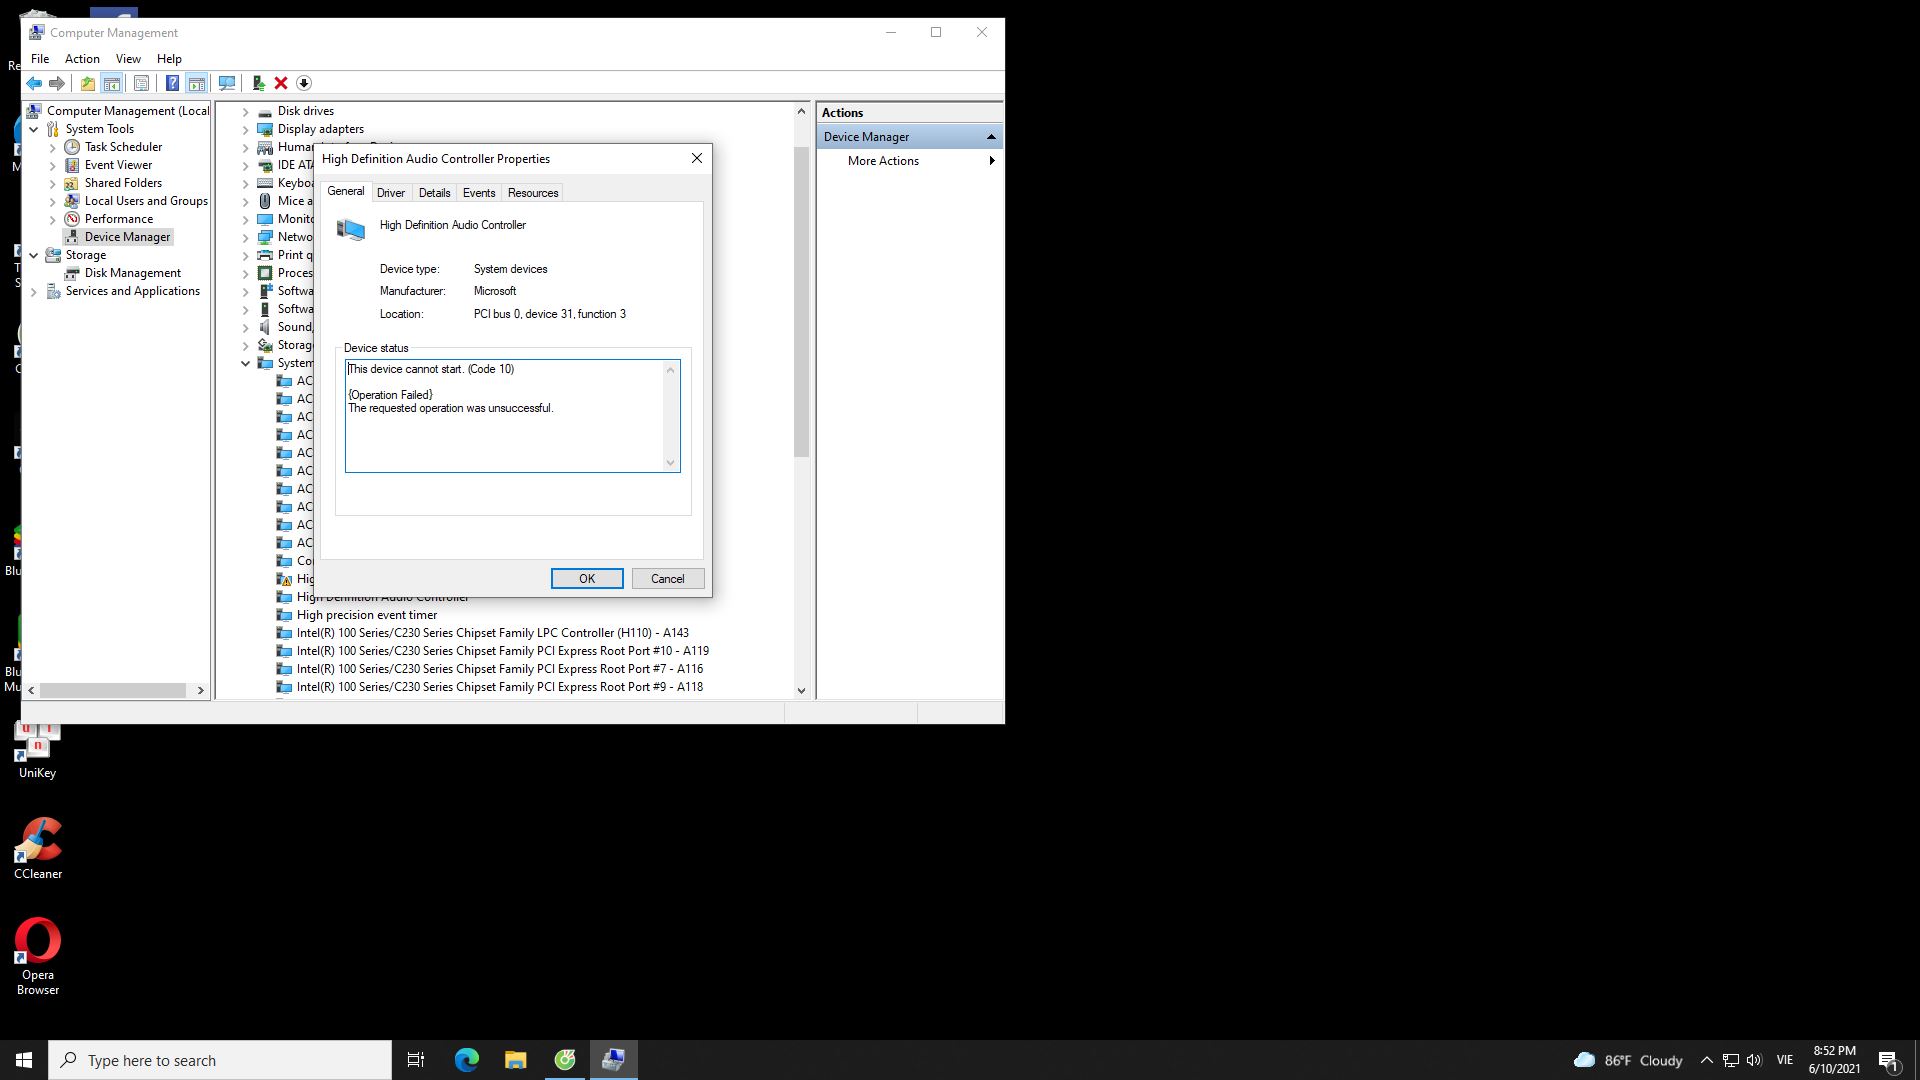Click the disable device icon in toolbar
This screenshot has width=1920, height=1080.
[x=303, y=84]
